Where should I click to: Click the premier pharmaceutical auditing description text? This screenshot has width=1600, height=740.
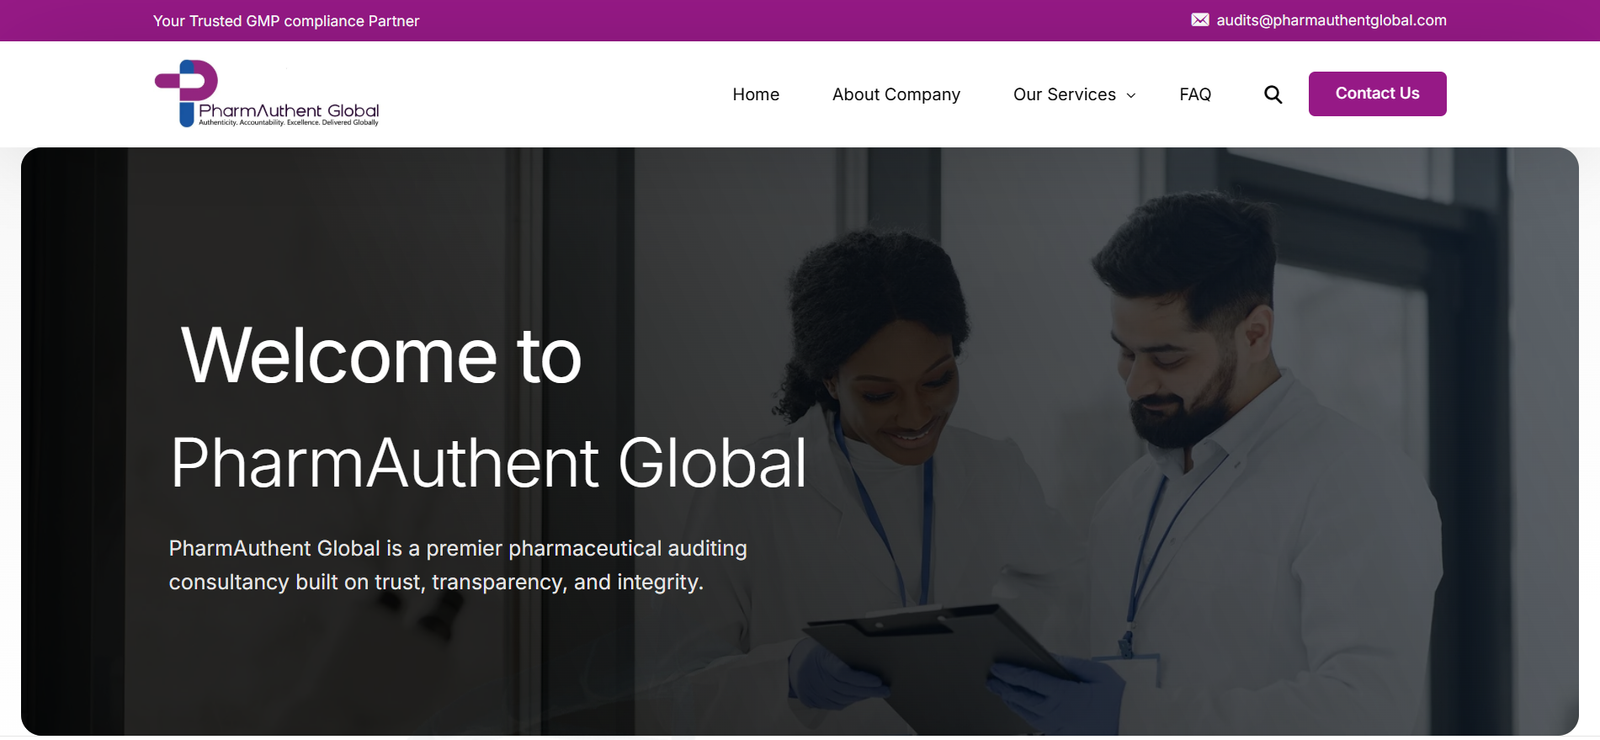(x=458, y=565)
